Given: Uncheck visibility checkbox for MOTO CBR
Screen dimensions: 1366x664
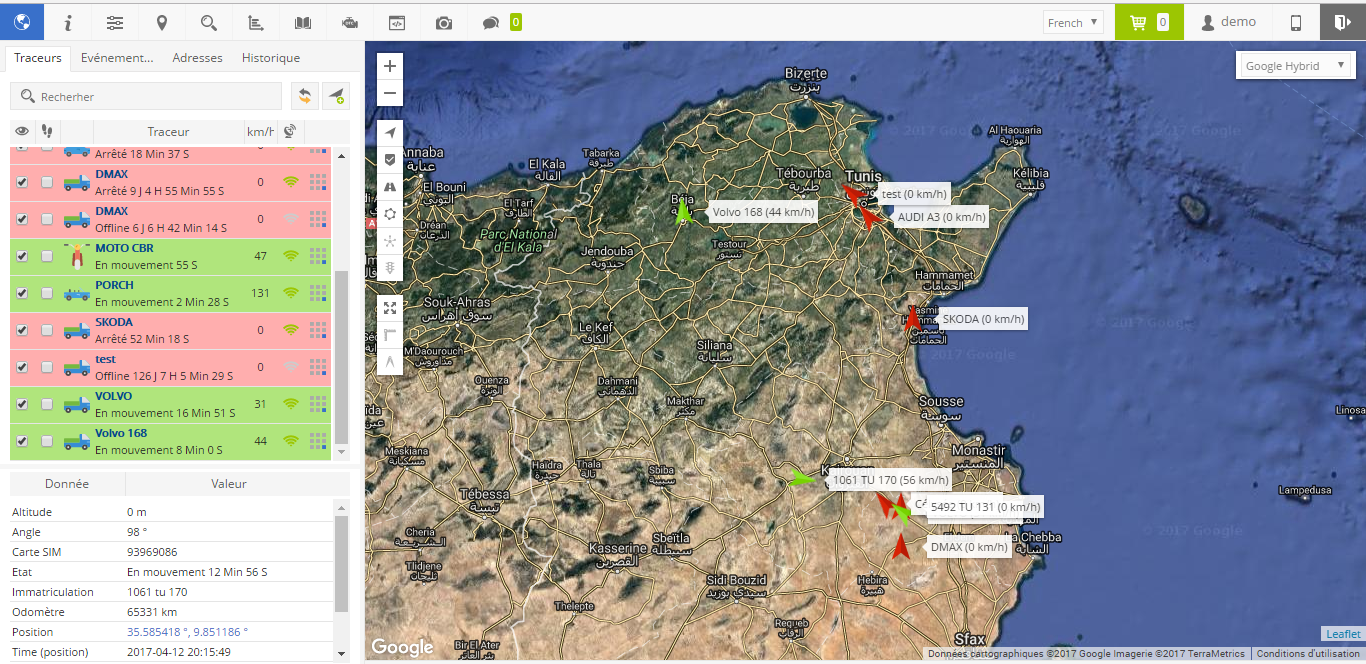Looking at the screenshot, I should [x=22, y=256].
